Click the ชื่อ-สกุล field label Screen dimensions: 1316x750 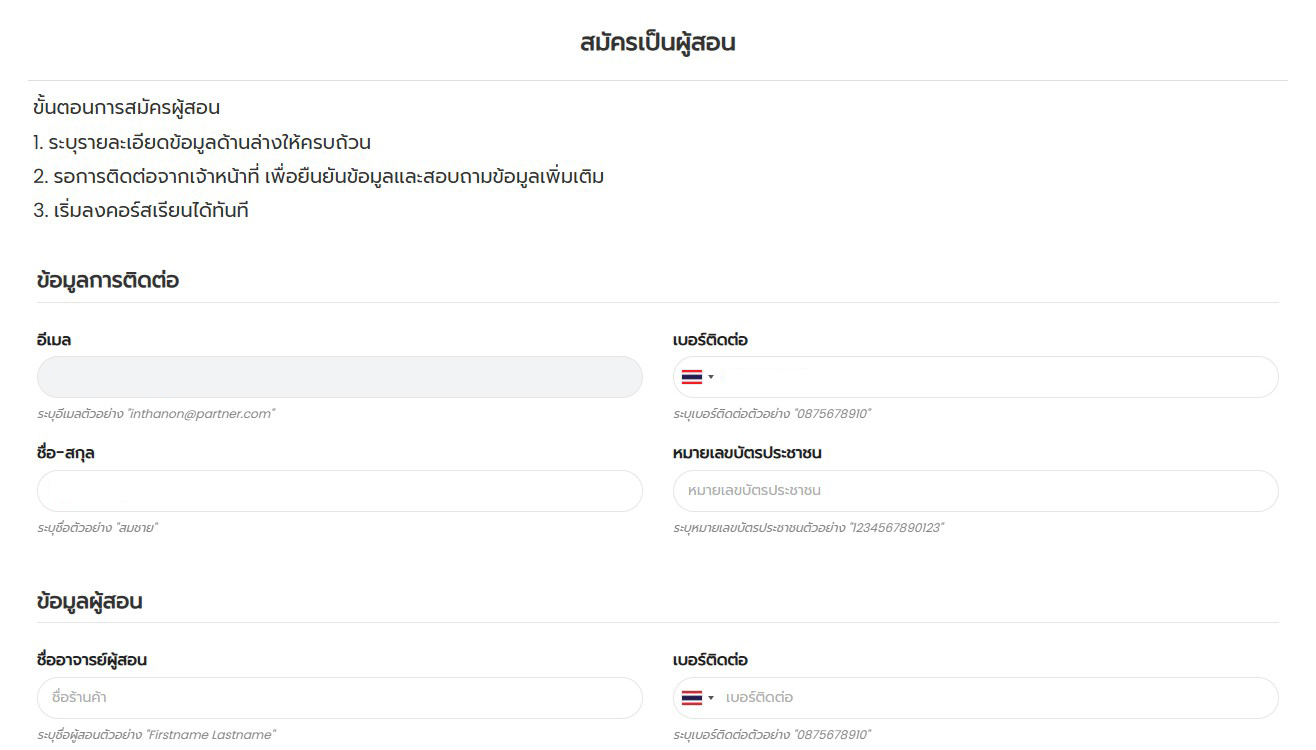coord(66,453)
